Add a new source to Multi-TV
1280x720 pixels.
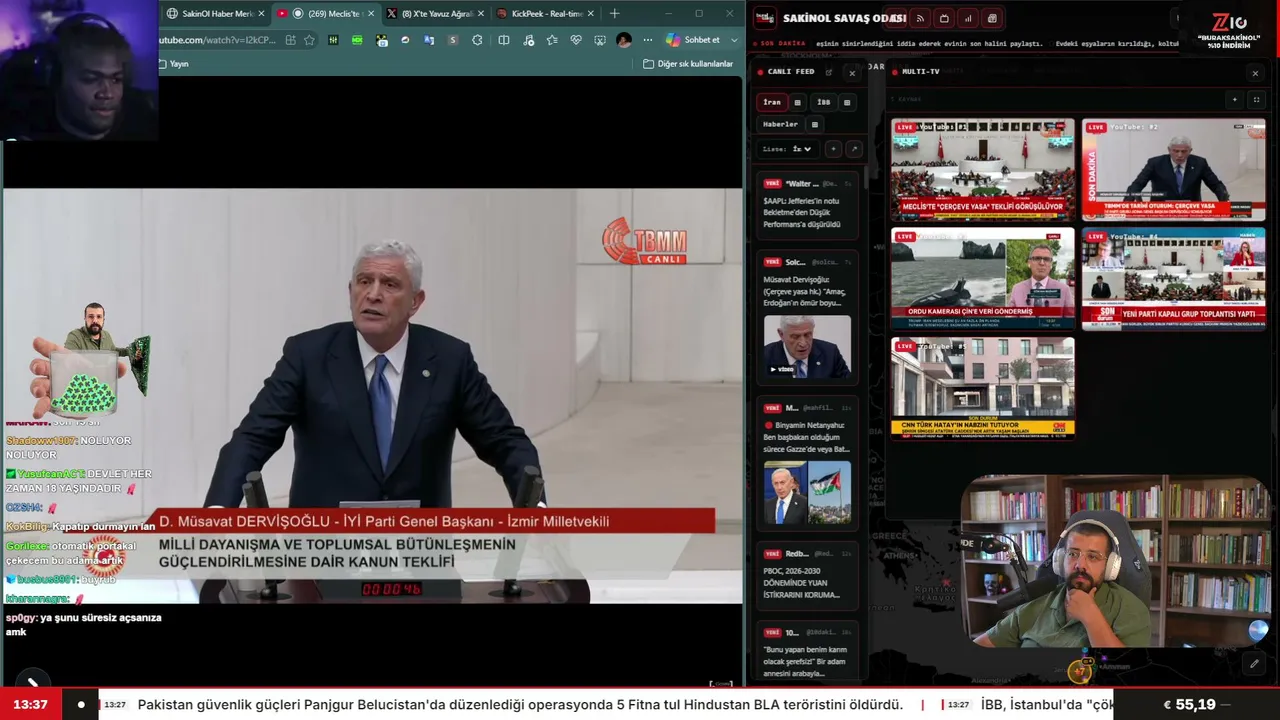pyautogui.click(x=1235, y=100)
